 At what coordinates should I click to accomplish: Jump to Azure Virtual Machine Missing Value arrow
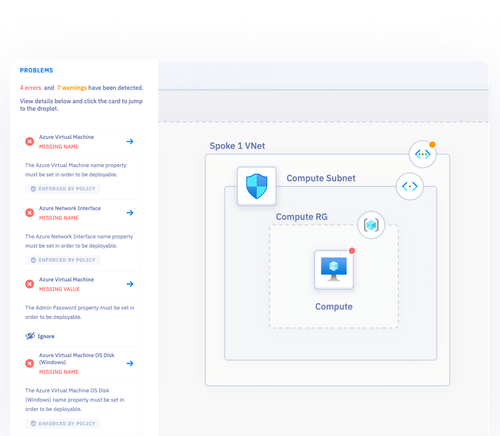tap(130, 284)
